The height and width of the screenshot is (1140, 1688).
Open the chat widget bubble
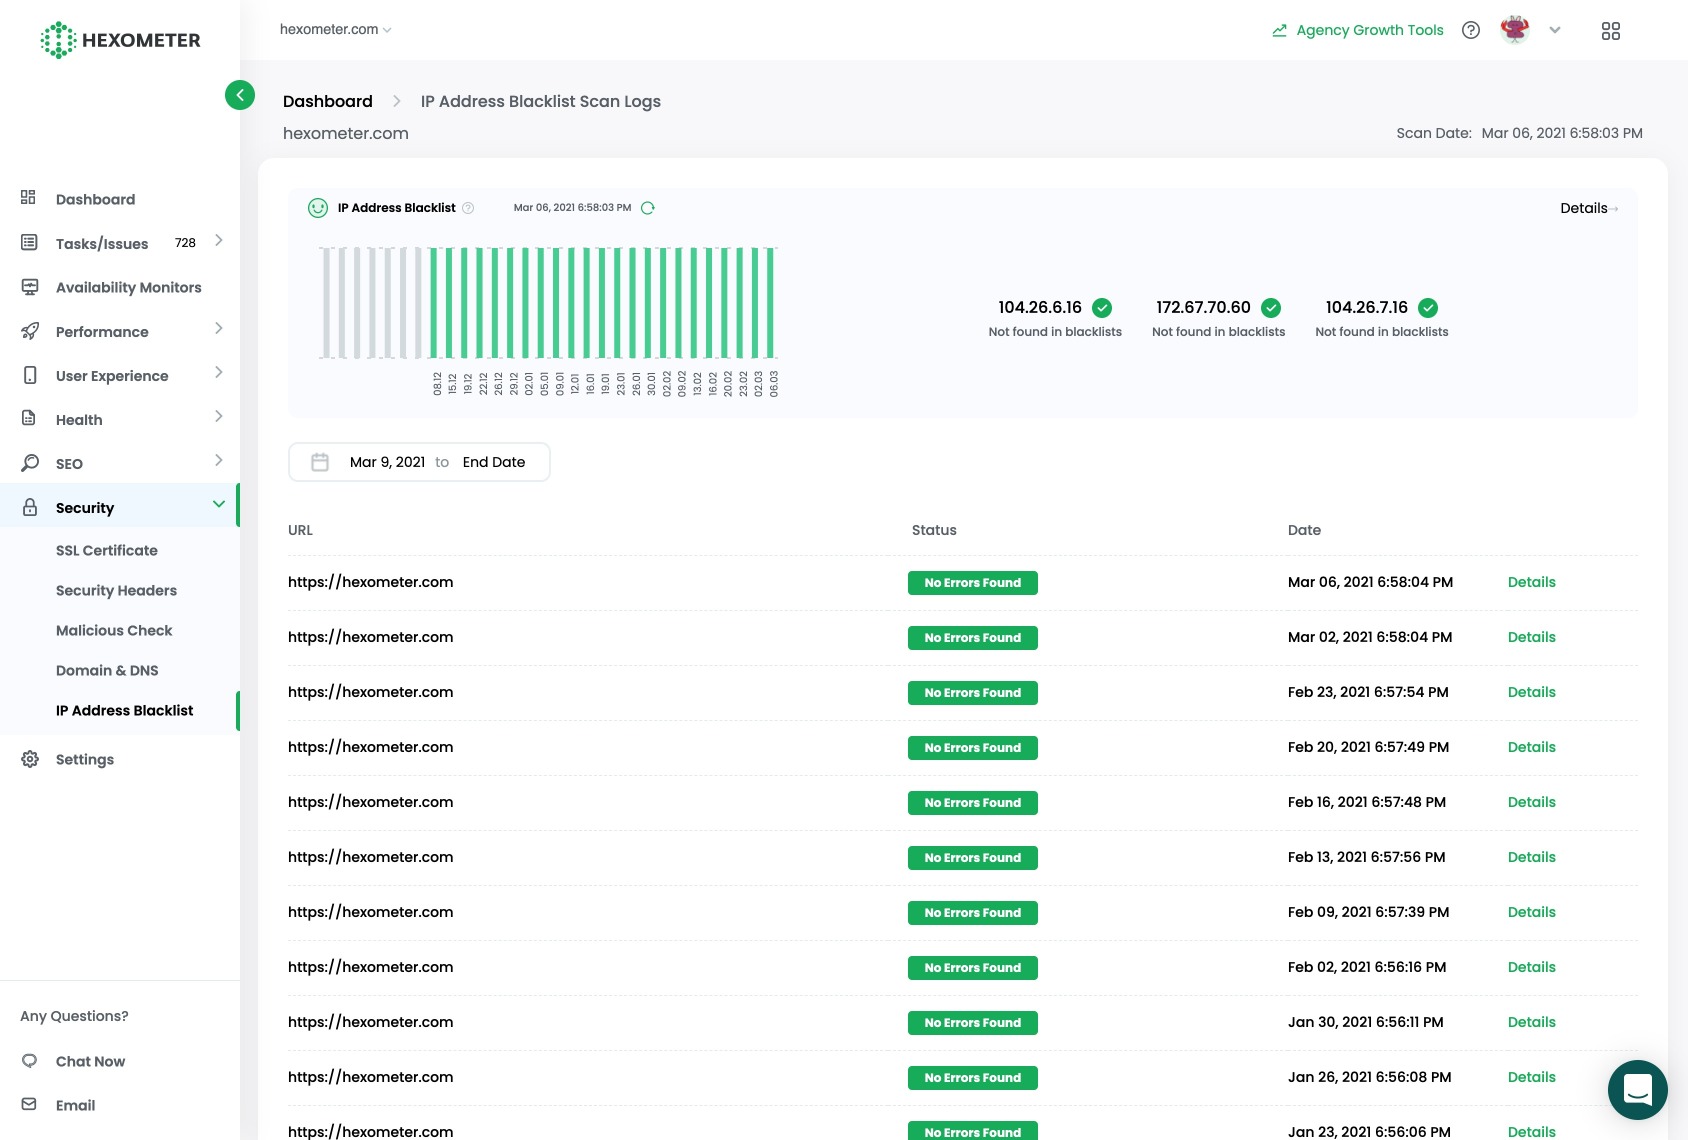(1637, 1089)
